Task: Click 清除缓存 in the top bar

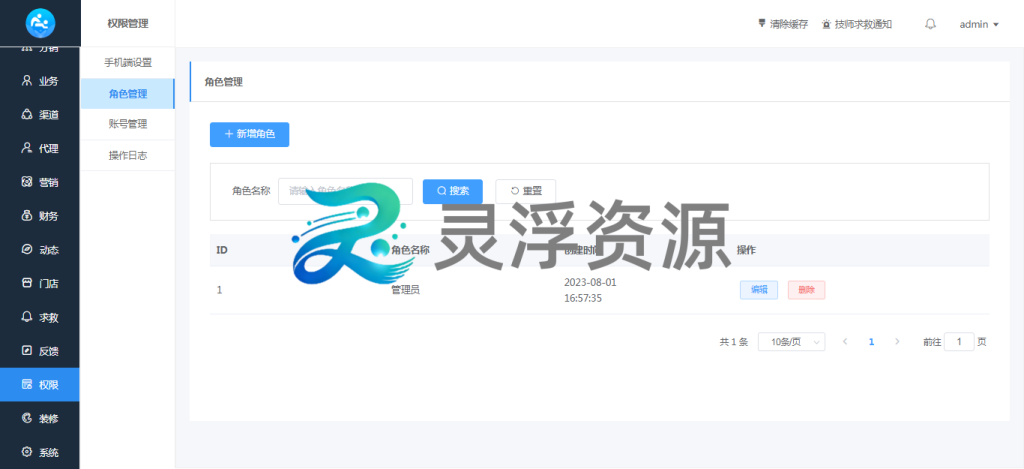Action: point(783,24)
